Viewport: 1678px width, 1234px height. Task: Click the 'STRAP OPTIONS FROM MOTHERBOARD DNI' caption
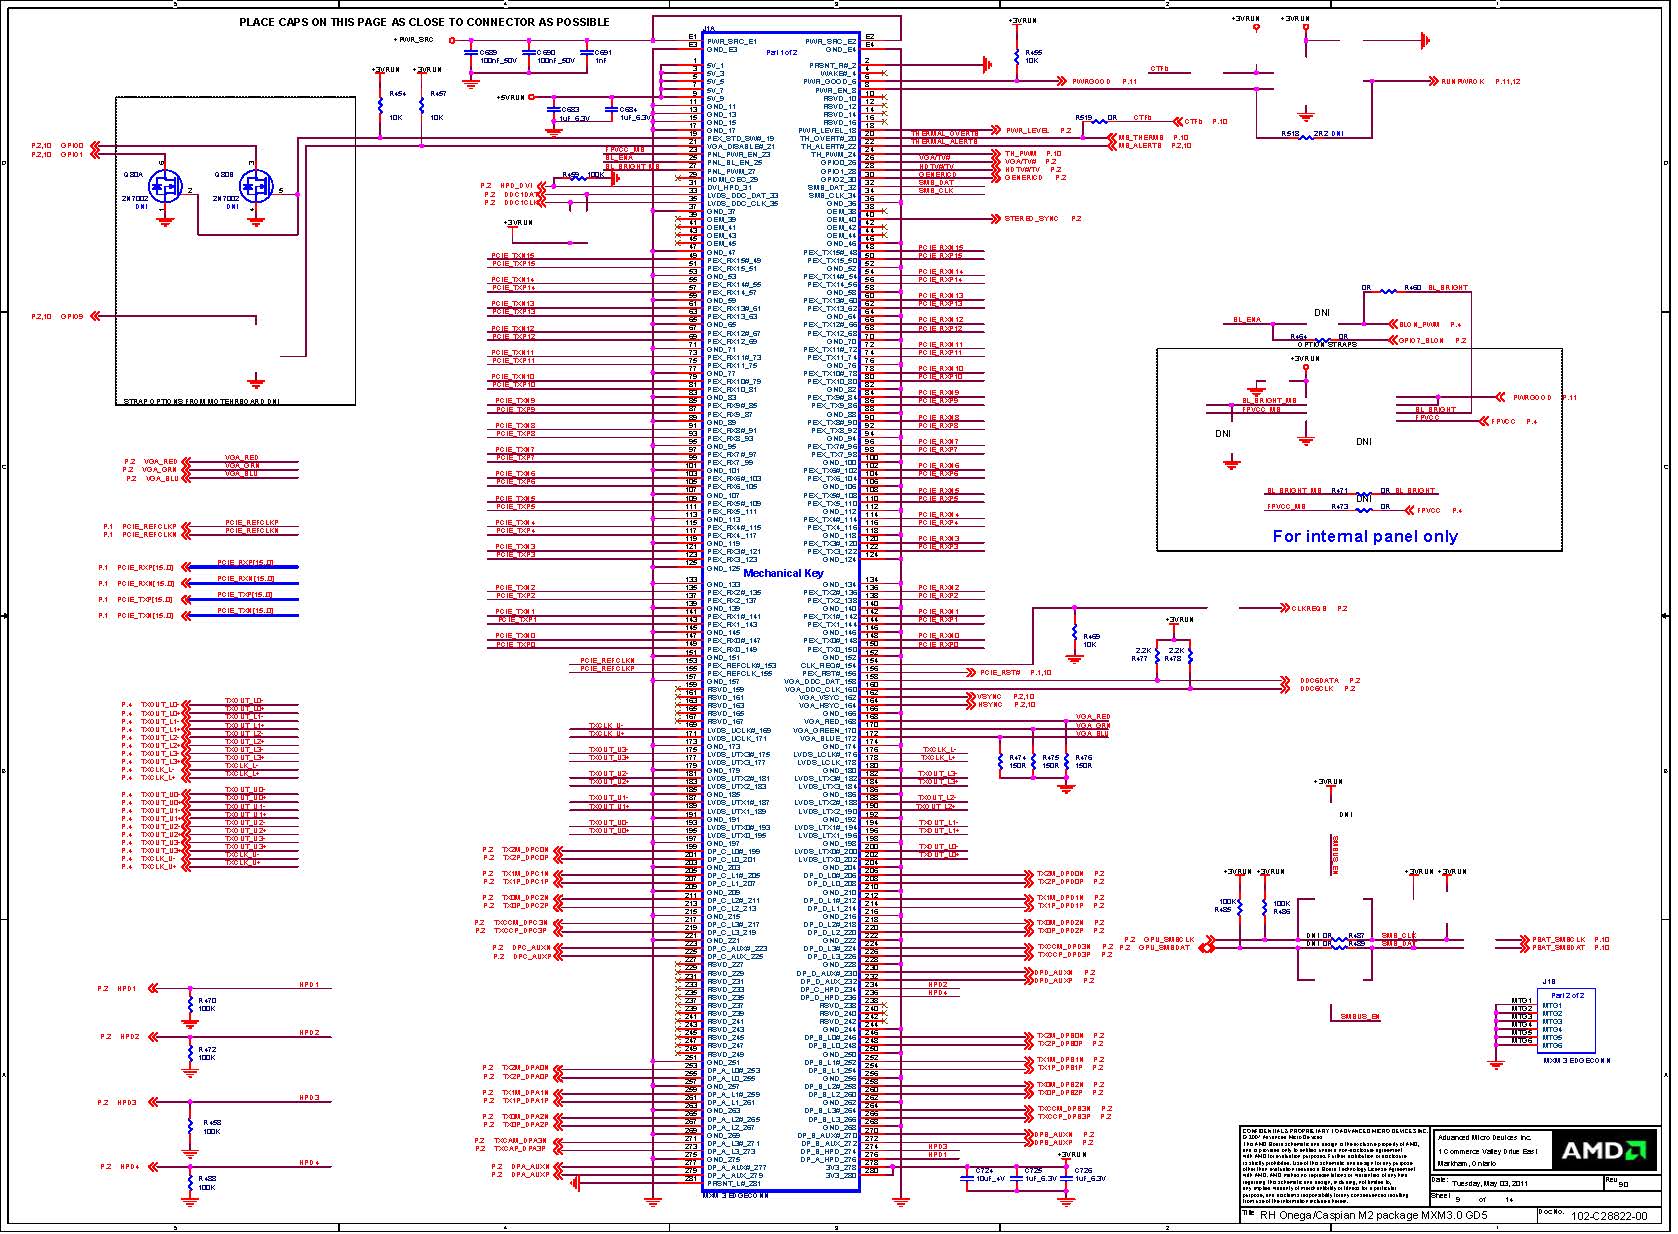[201, 401]
